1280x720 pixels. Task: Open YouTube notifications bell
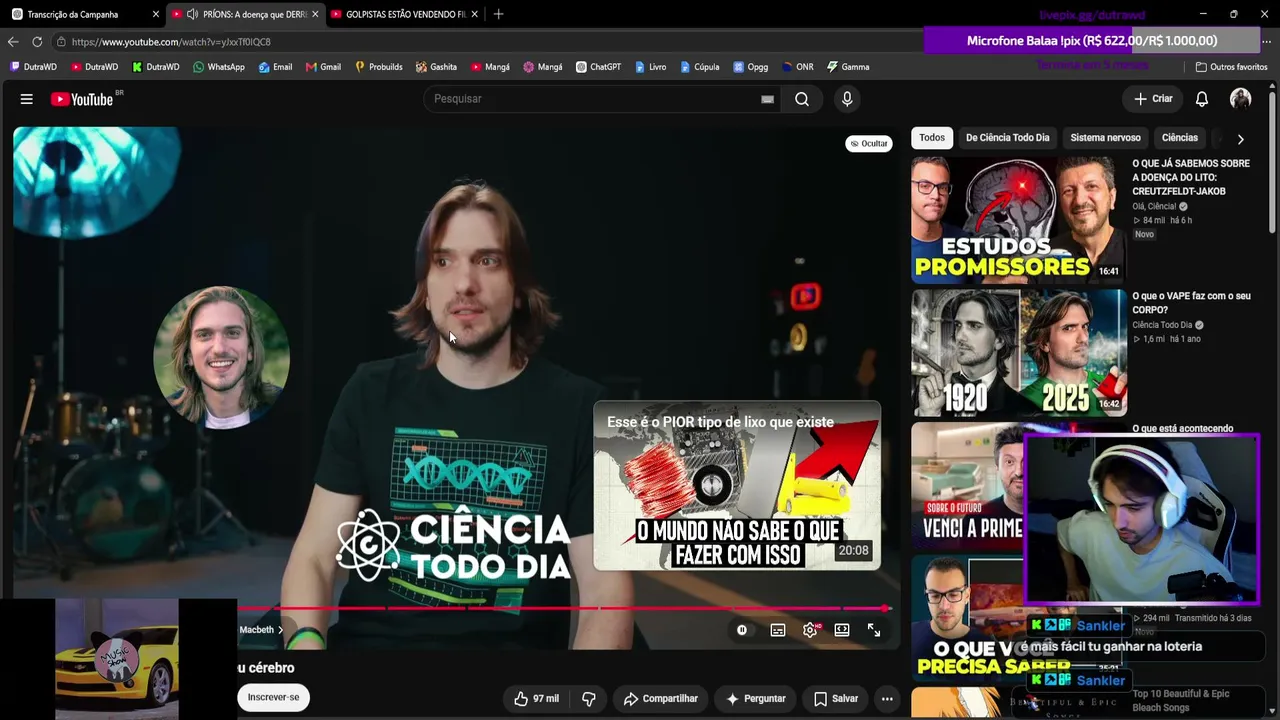click(1202, 99)
